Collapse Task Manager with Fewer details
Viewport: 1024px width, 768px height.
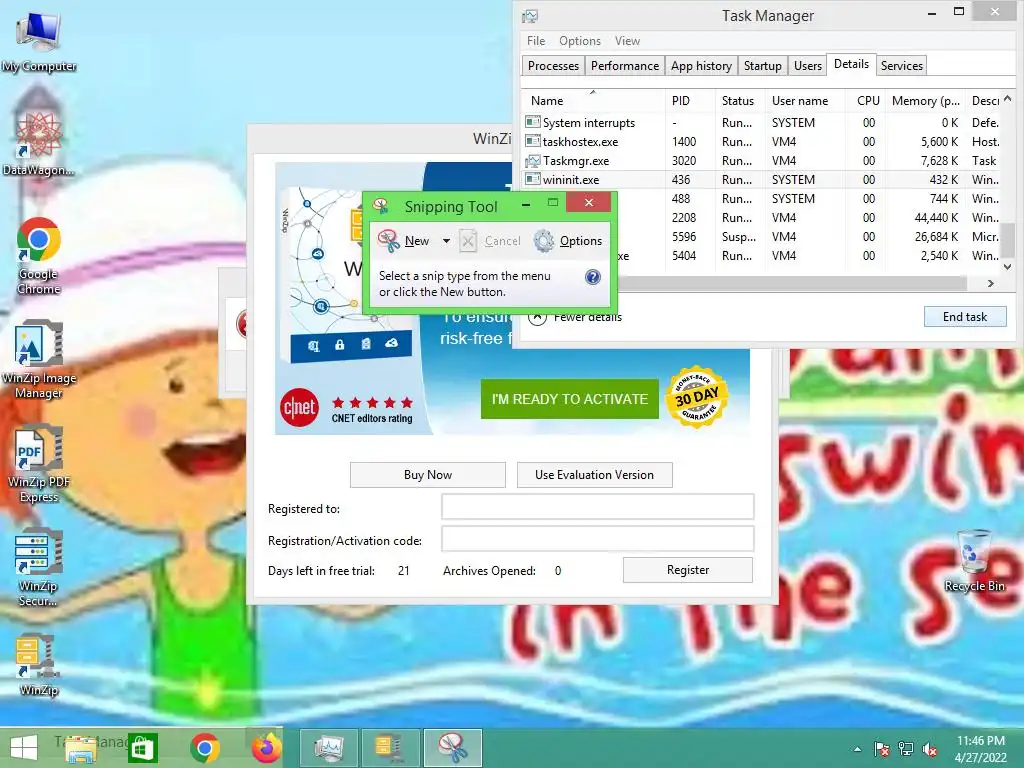click(577, 317)
